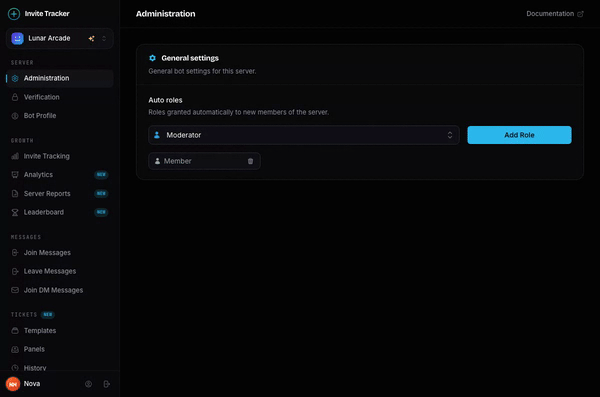Click the blue person icon in Moderator dropdown

(x=157, y=135)
